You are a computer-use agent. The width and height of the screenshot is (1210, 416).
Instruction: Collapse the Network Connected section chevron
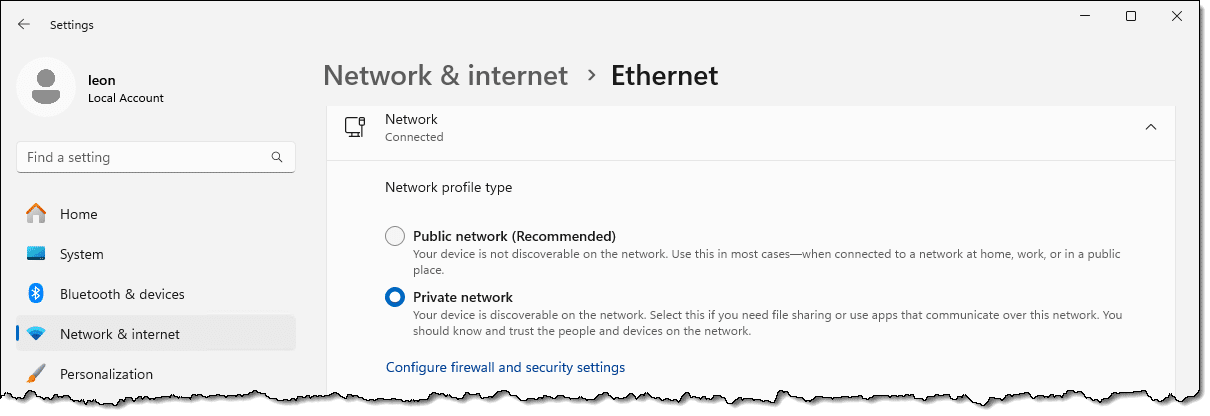[1151, 127]
